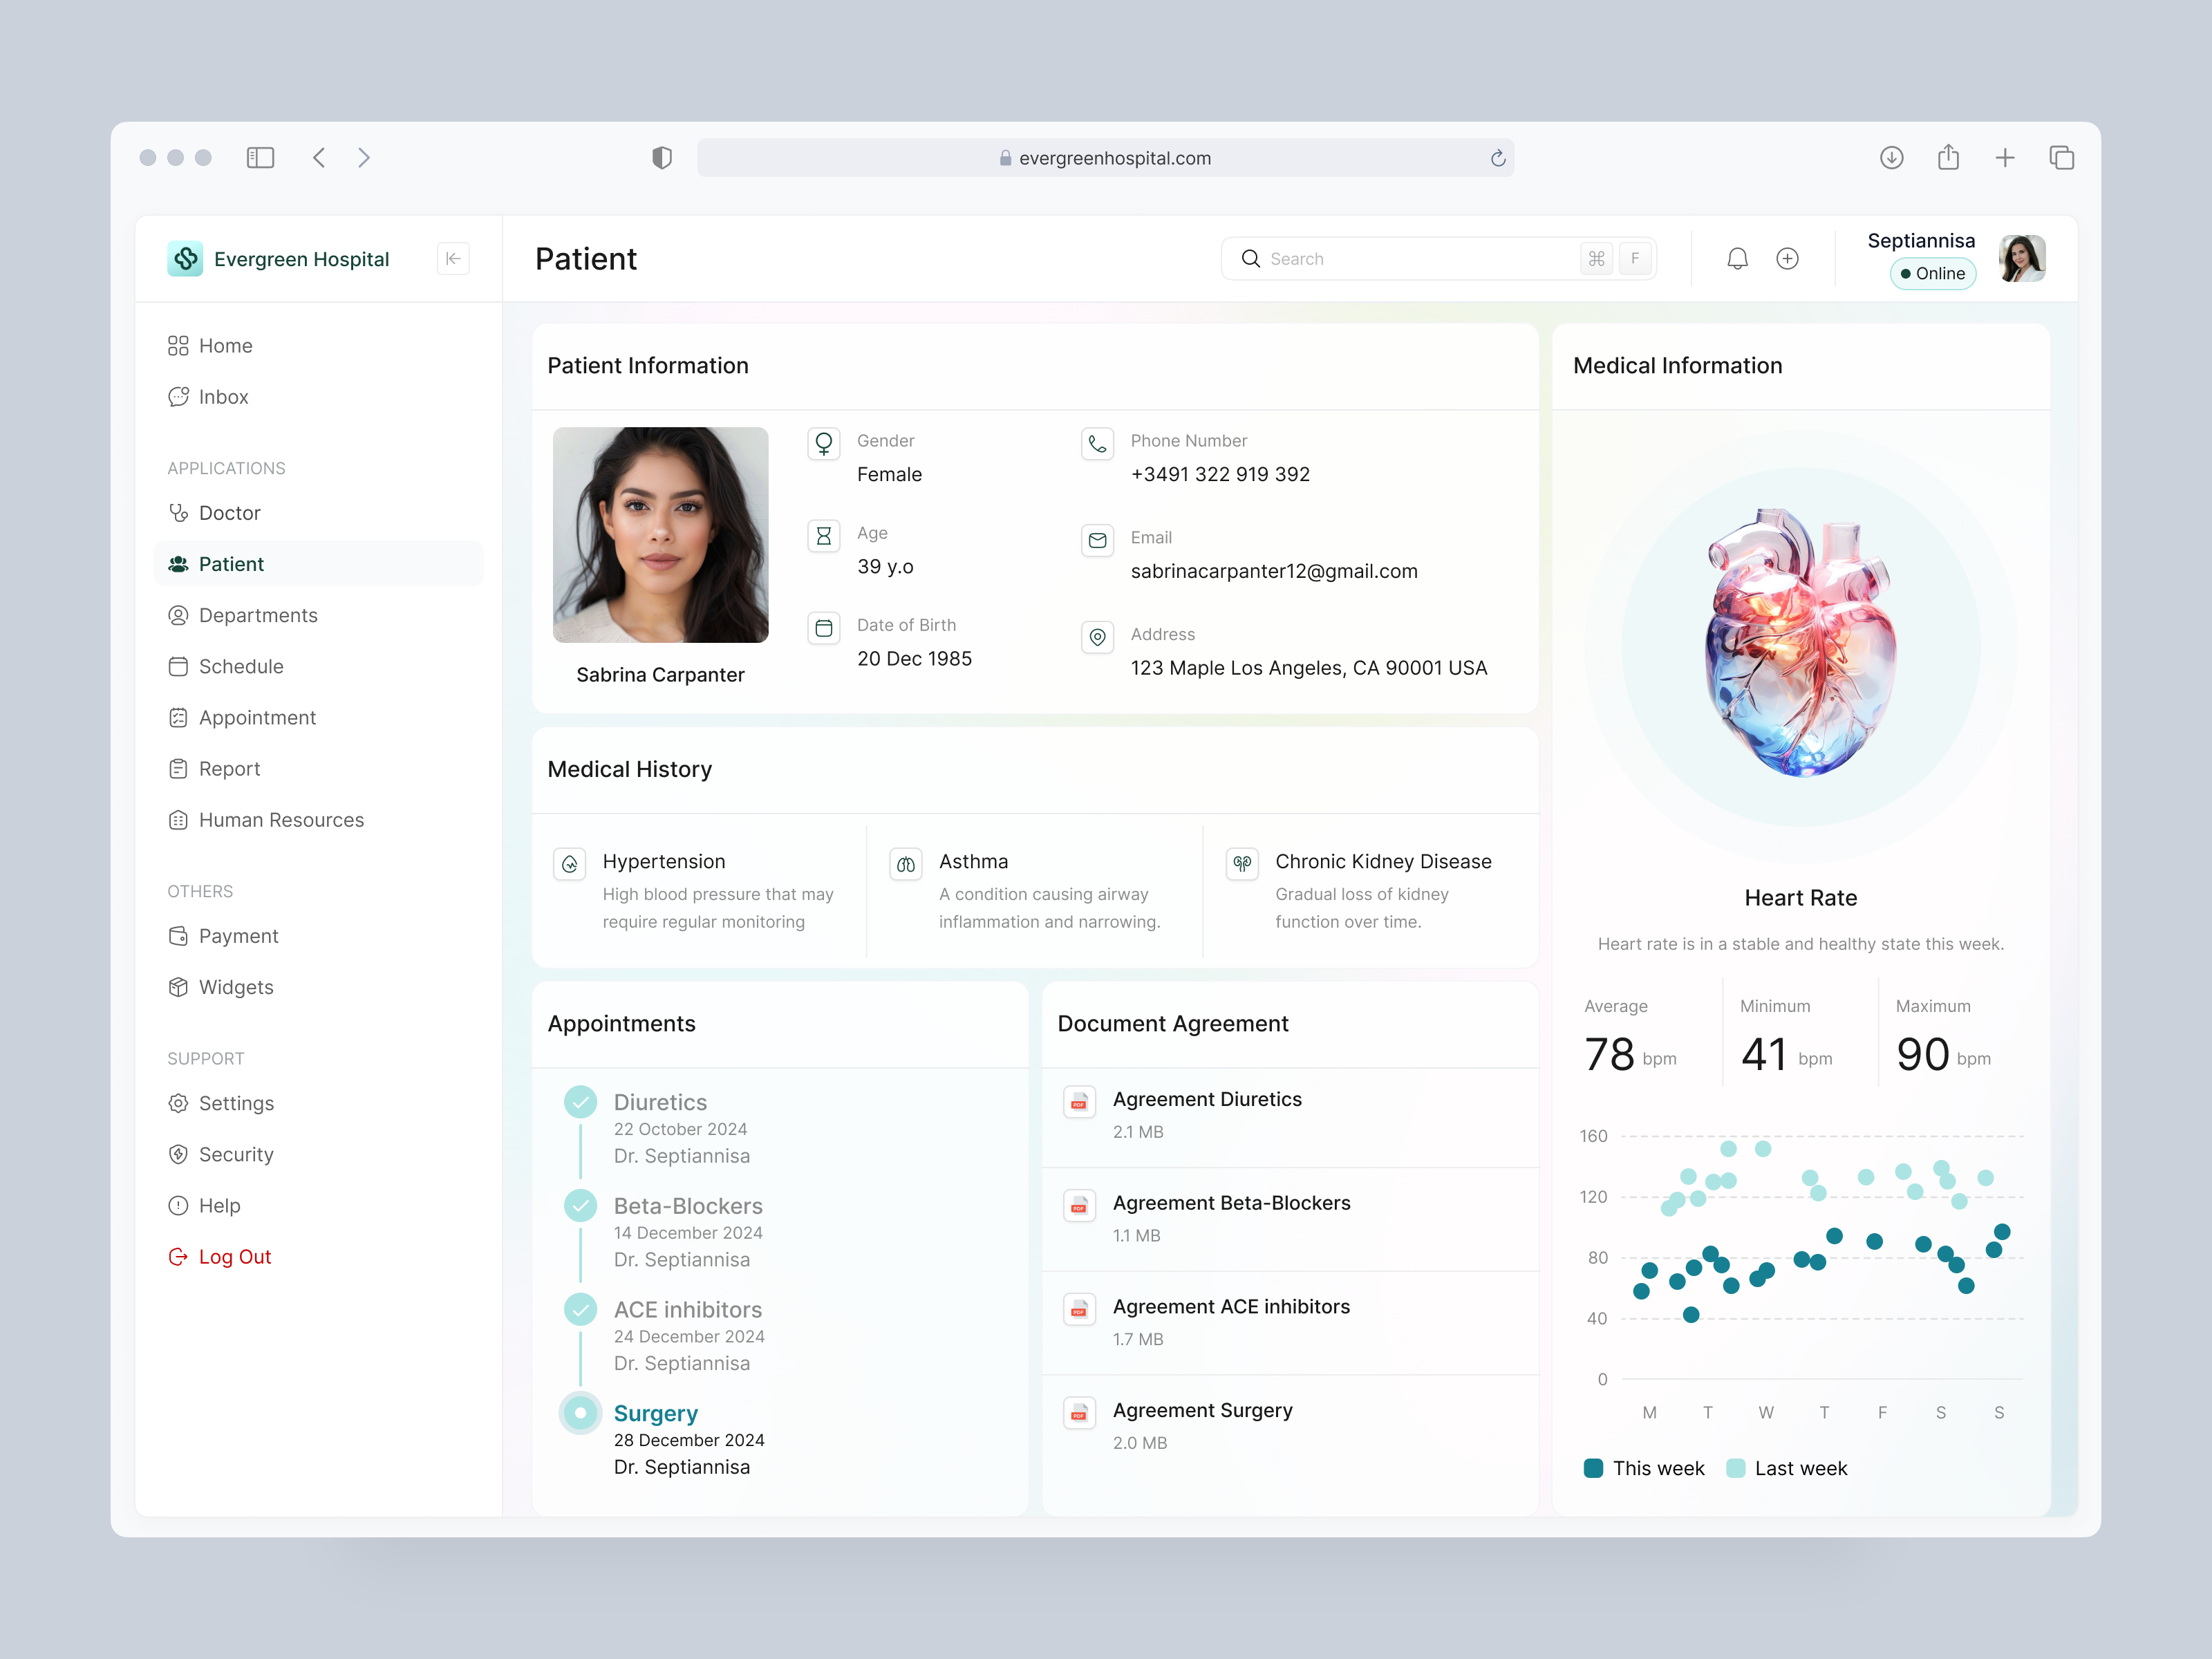Select Payment under Others

coord(238,936)
